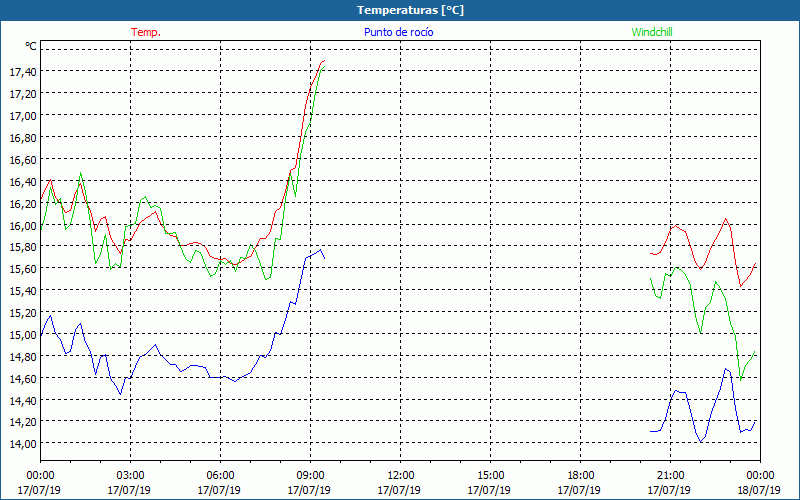Click the Temperaturas [°C] chart title
800x500 pixels.
(x=410, y=10)
